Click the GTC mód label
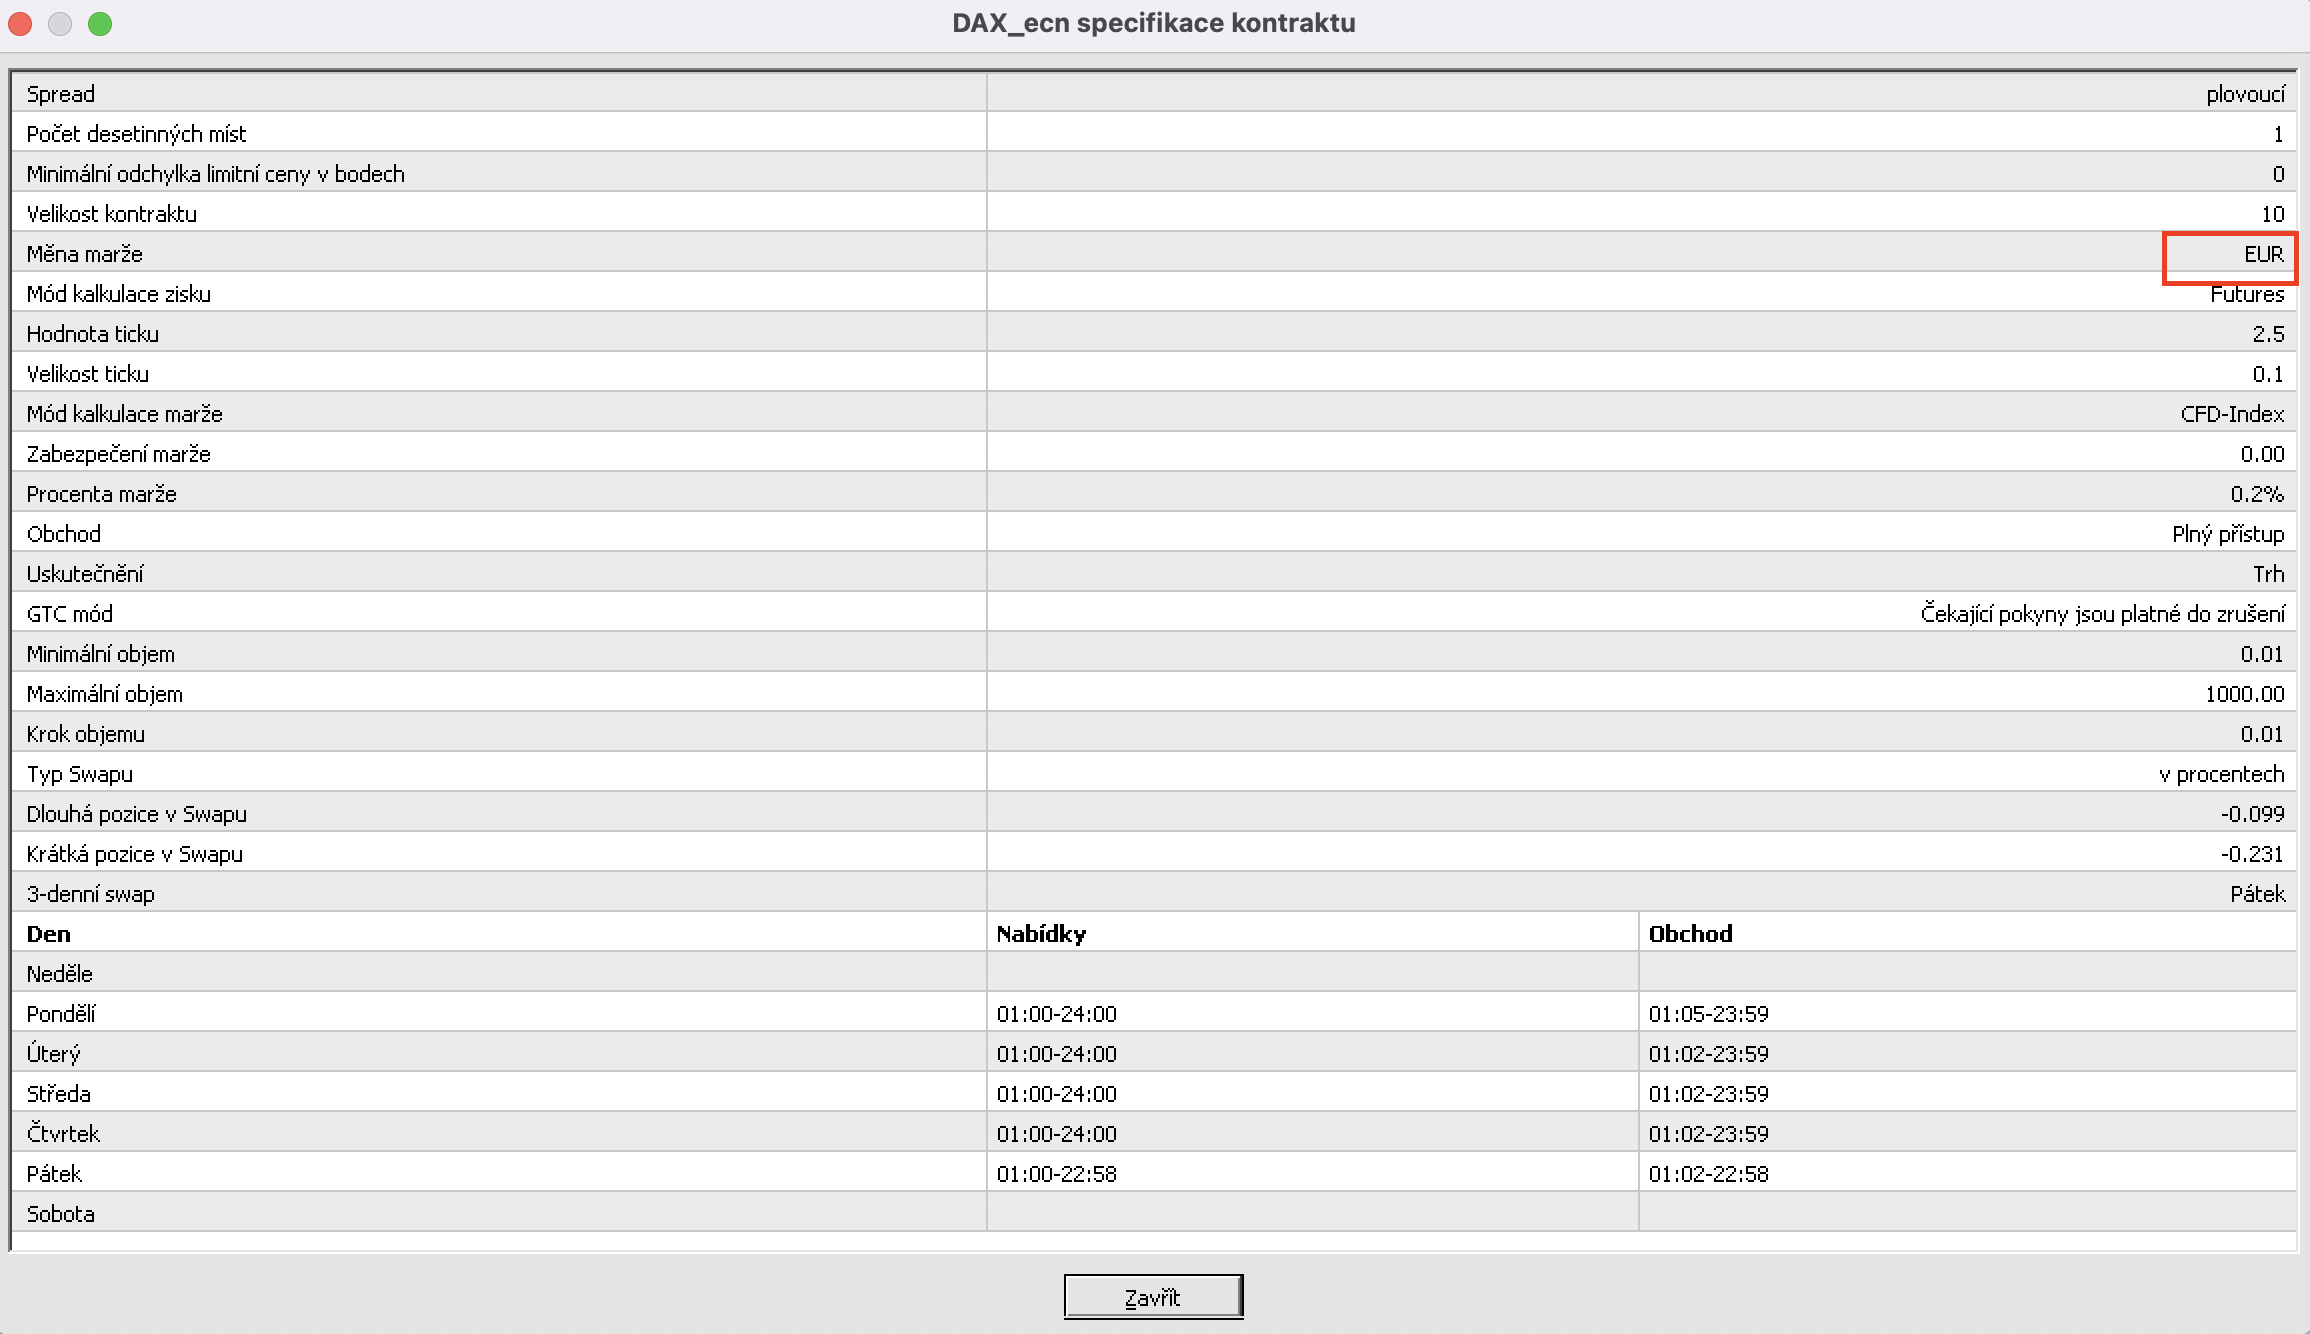 tap(70, 614)
